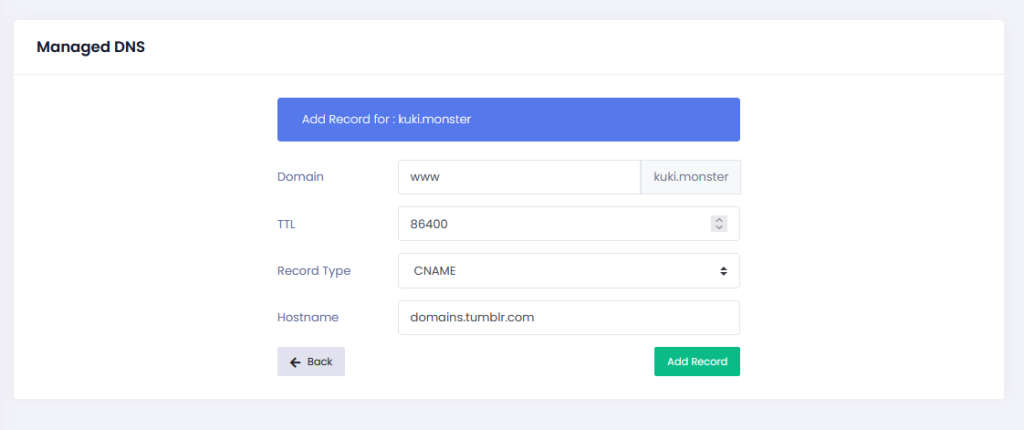Click the Hostname field label
Image resolution: width=1024 pixels, height=430 pixels.
pos(308,318)
